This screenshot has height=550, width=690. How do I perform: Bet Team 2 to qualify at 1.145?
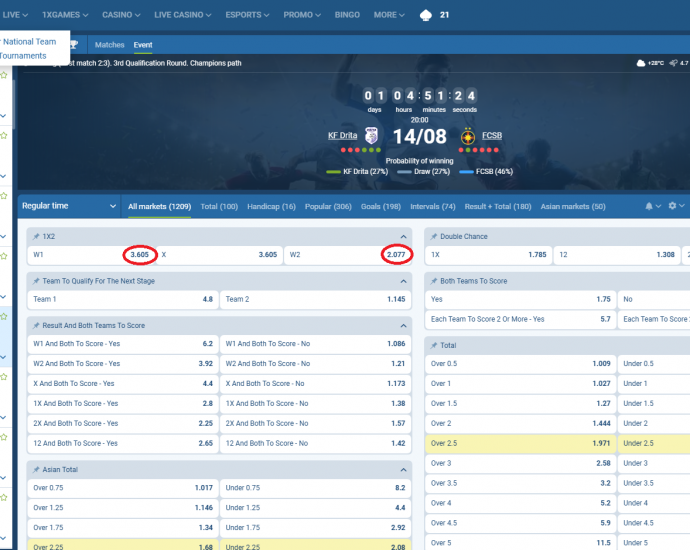pyautogui.click(x=316, y=299)
